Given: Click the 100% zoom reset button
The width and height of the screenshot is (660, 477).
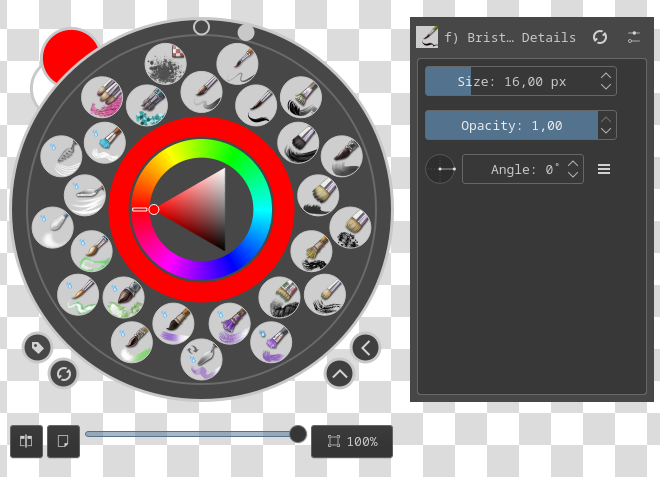Looking at the screenshot, I should pos(352,441).
